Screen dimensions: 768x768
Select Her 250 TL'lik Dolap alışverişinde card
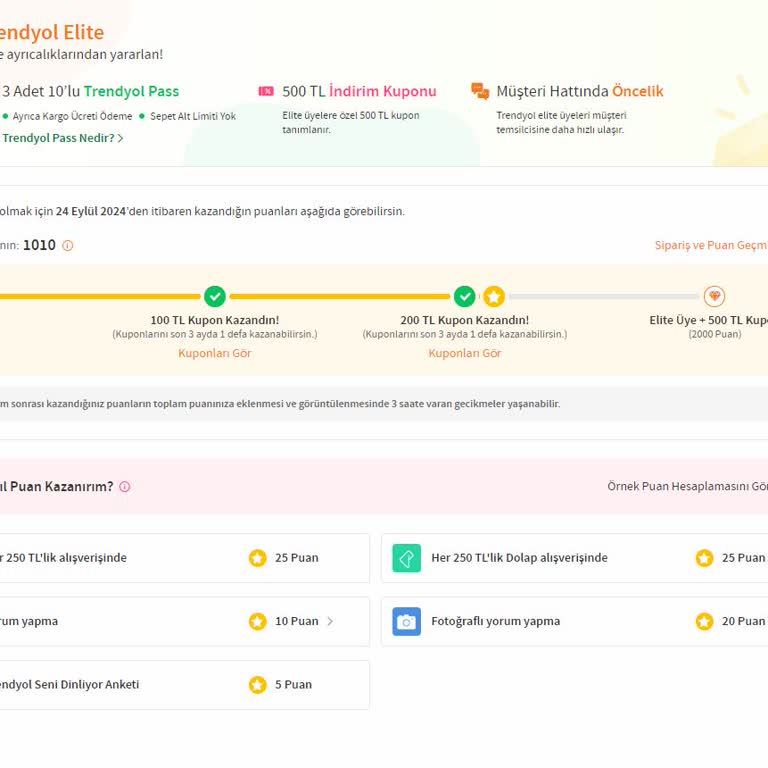[575, 558]
